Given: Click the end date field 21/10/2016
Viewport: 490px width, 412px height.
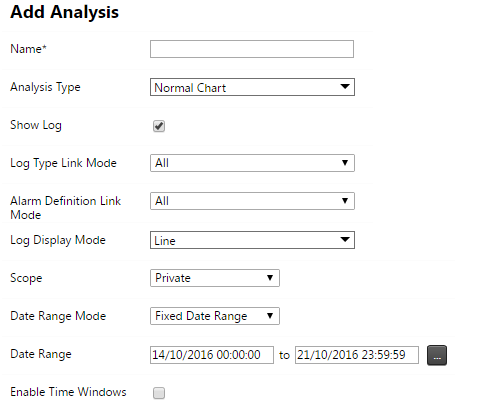Looking at the screenshot, I should 357,355.
